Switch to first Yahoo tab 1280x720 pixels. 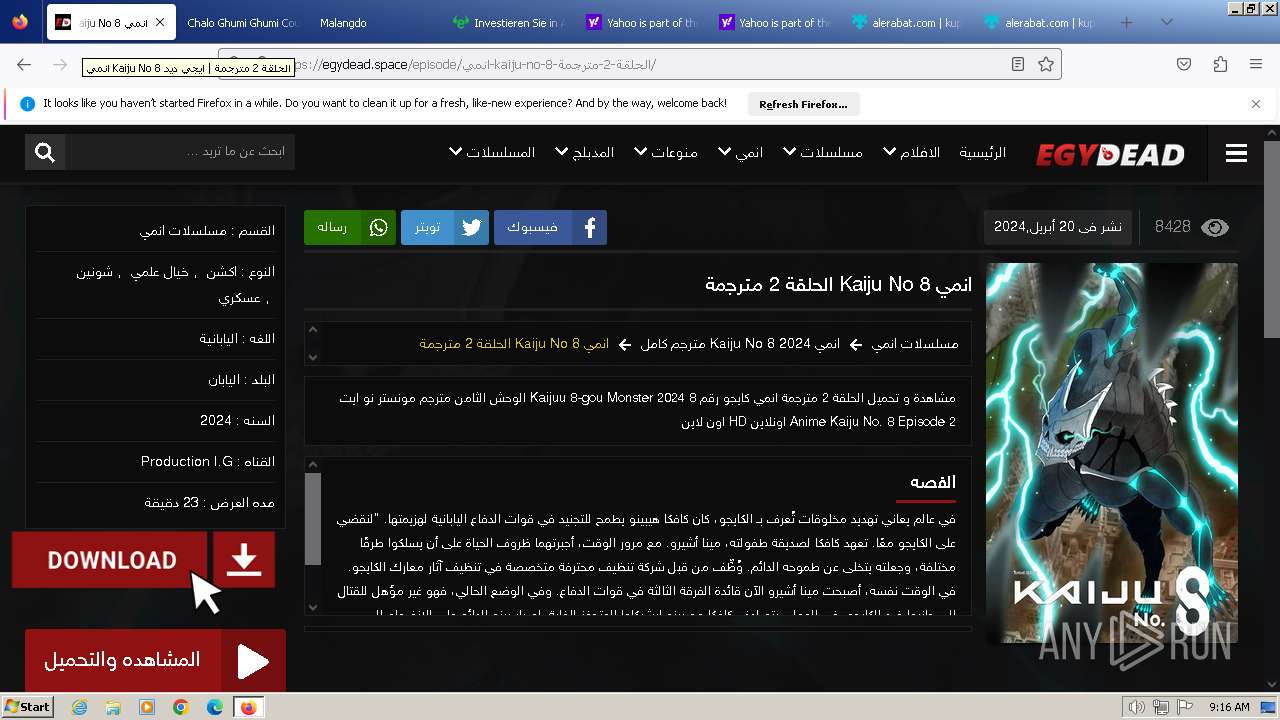point(640,22)
